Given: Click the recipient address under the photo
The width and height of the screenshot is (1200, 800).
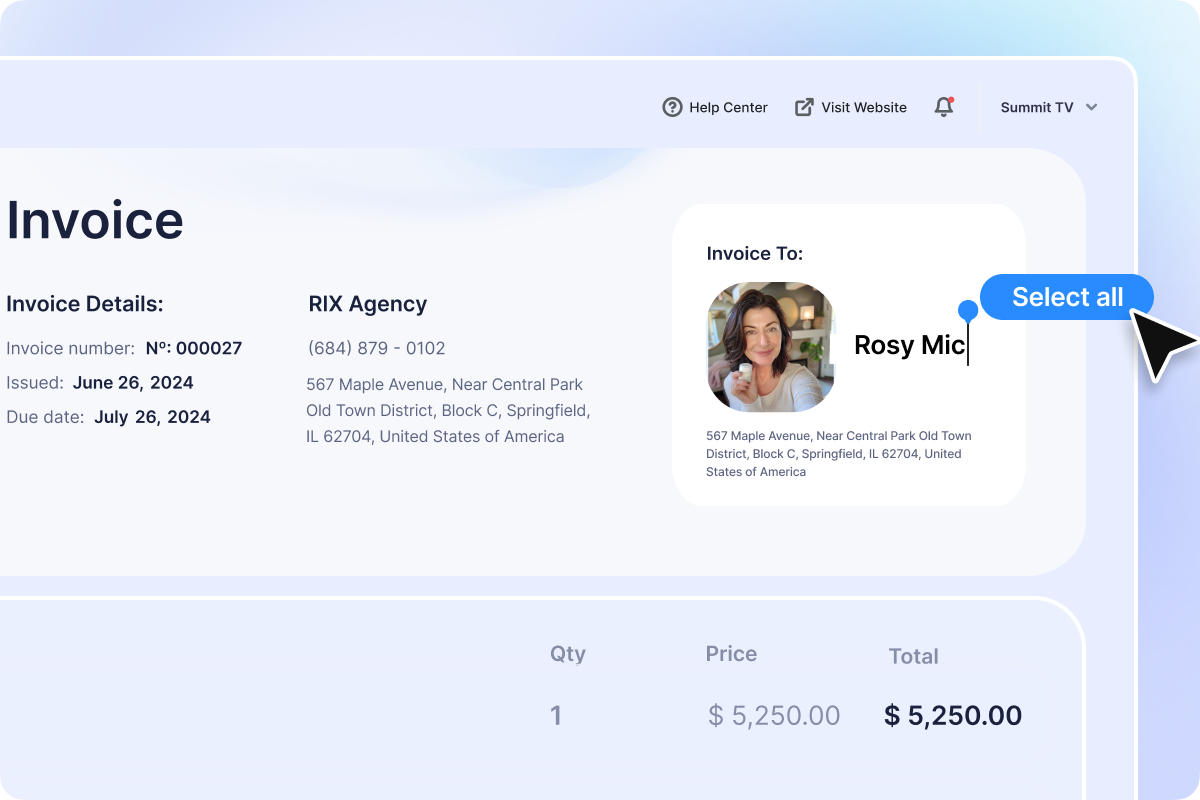Looking at the screenshot, I should [x=839, y=454].
